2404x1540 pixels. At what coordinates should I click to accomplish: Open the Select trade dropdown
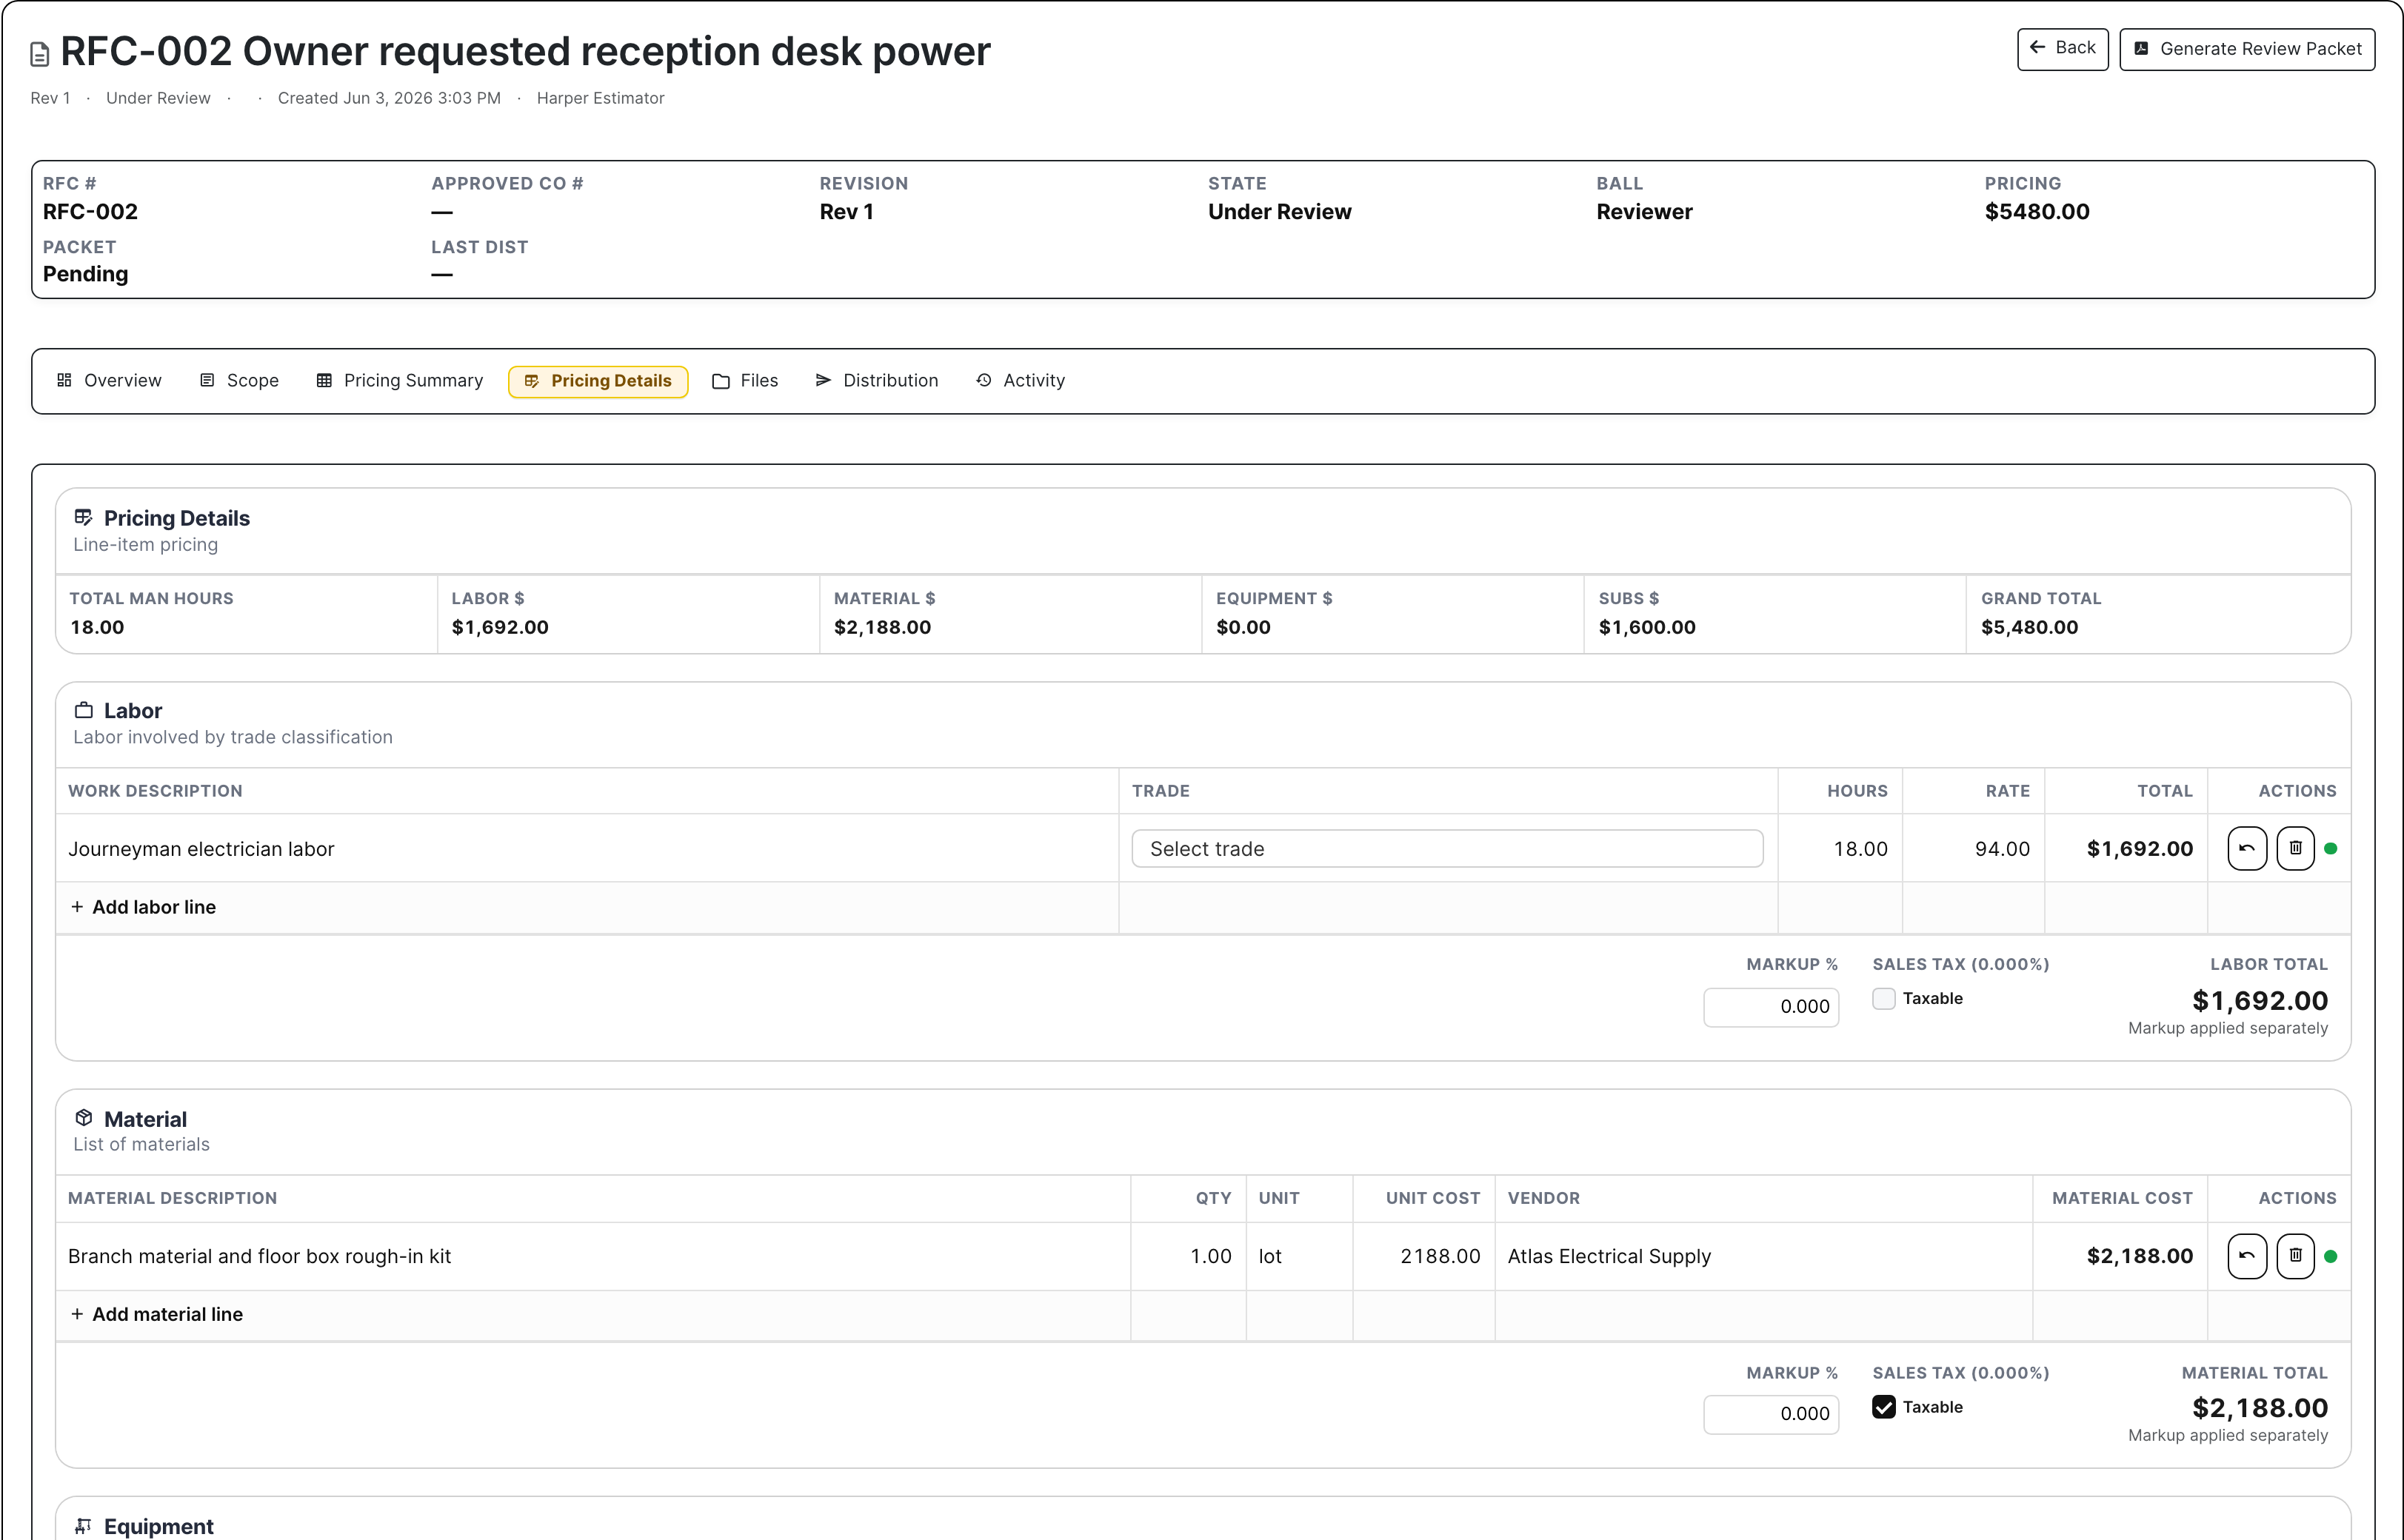coord(1447,849)
